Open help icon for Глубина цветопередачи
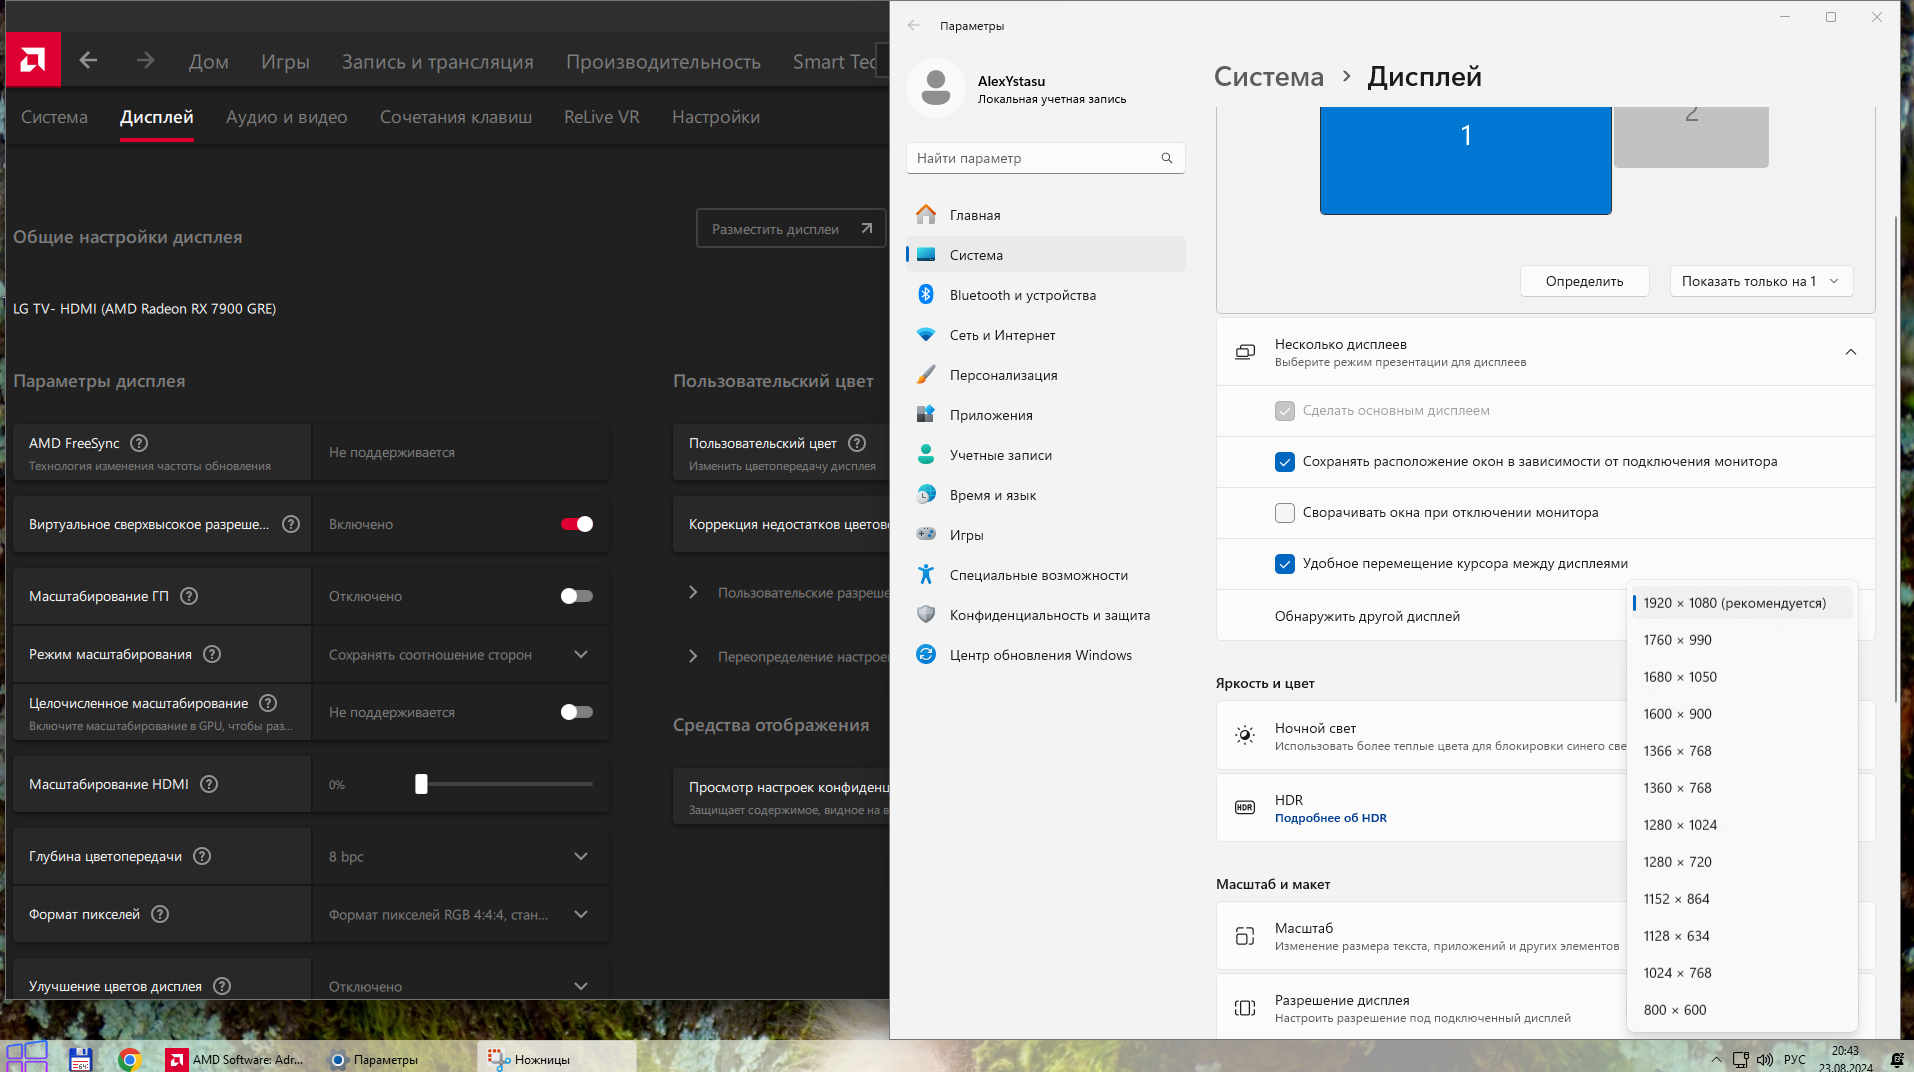 202,856
